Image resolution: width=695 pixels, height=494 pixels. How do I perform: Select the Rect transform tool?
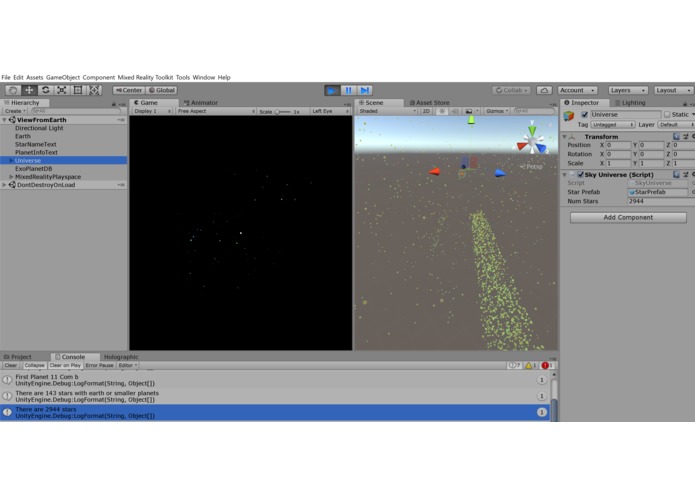tap(78, 90)
